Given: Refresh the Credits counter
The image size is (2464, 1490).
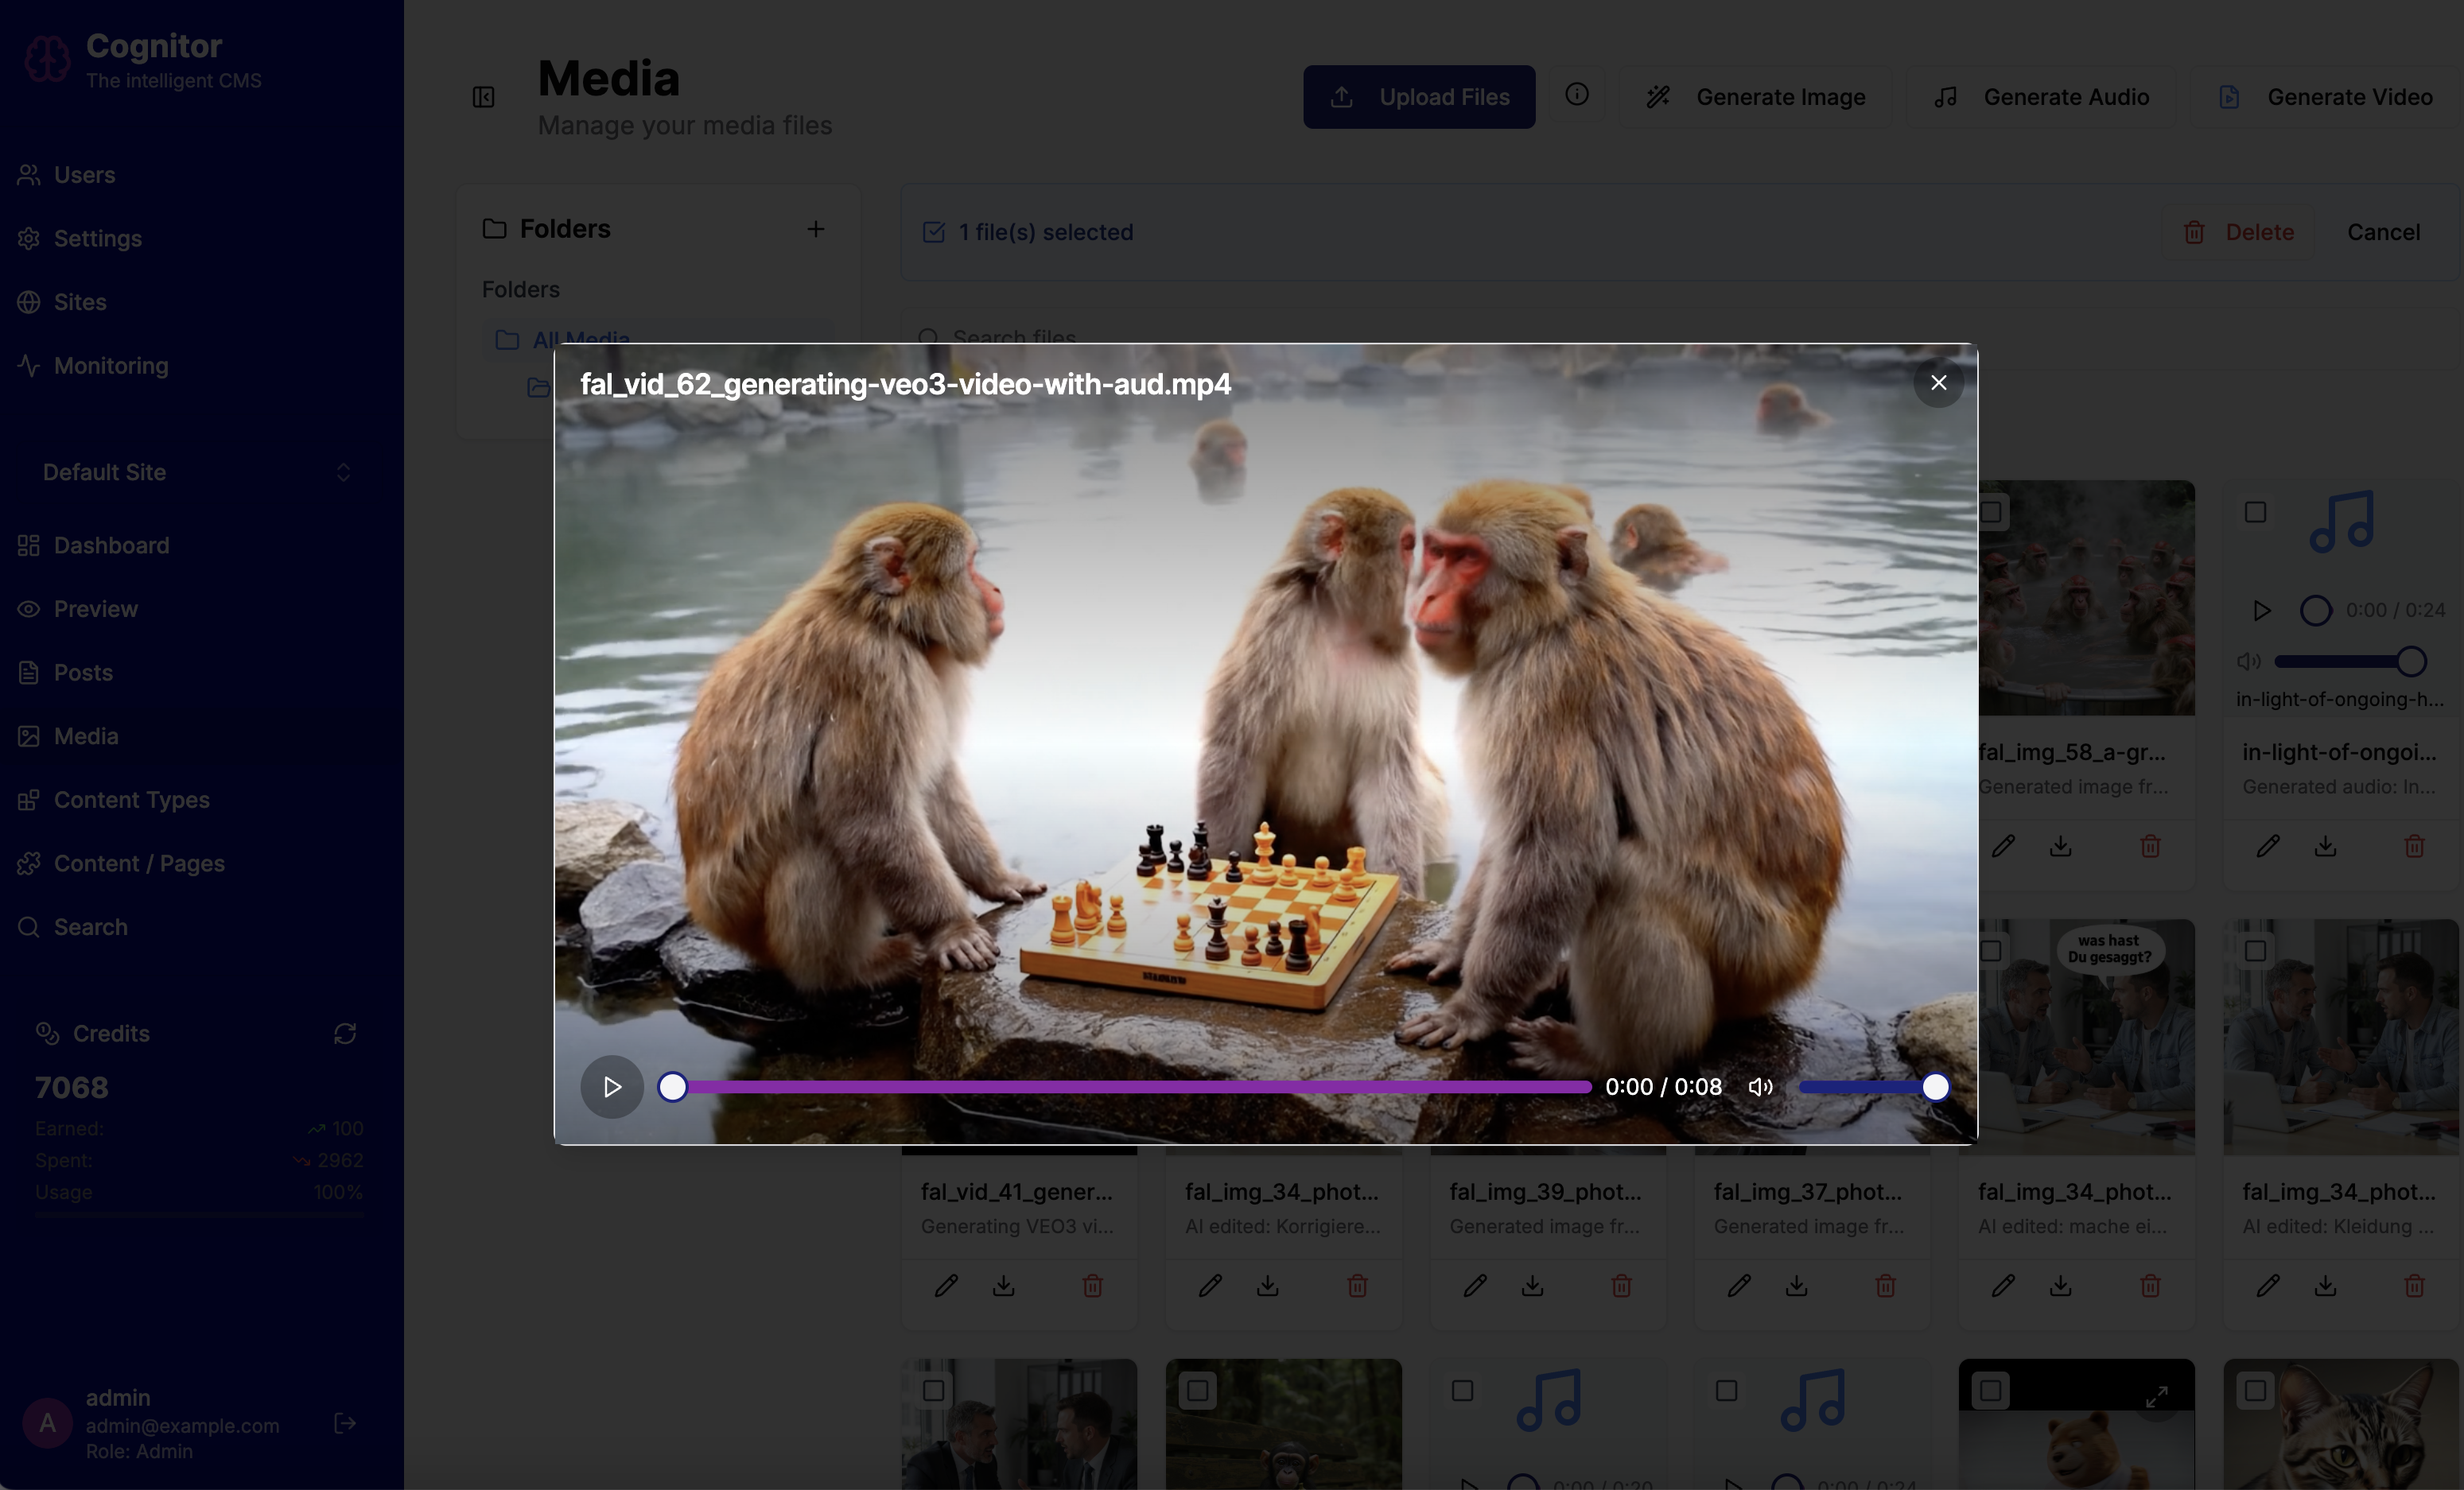Looking at the screenshot, I should tap(345, 1034).
